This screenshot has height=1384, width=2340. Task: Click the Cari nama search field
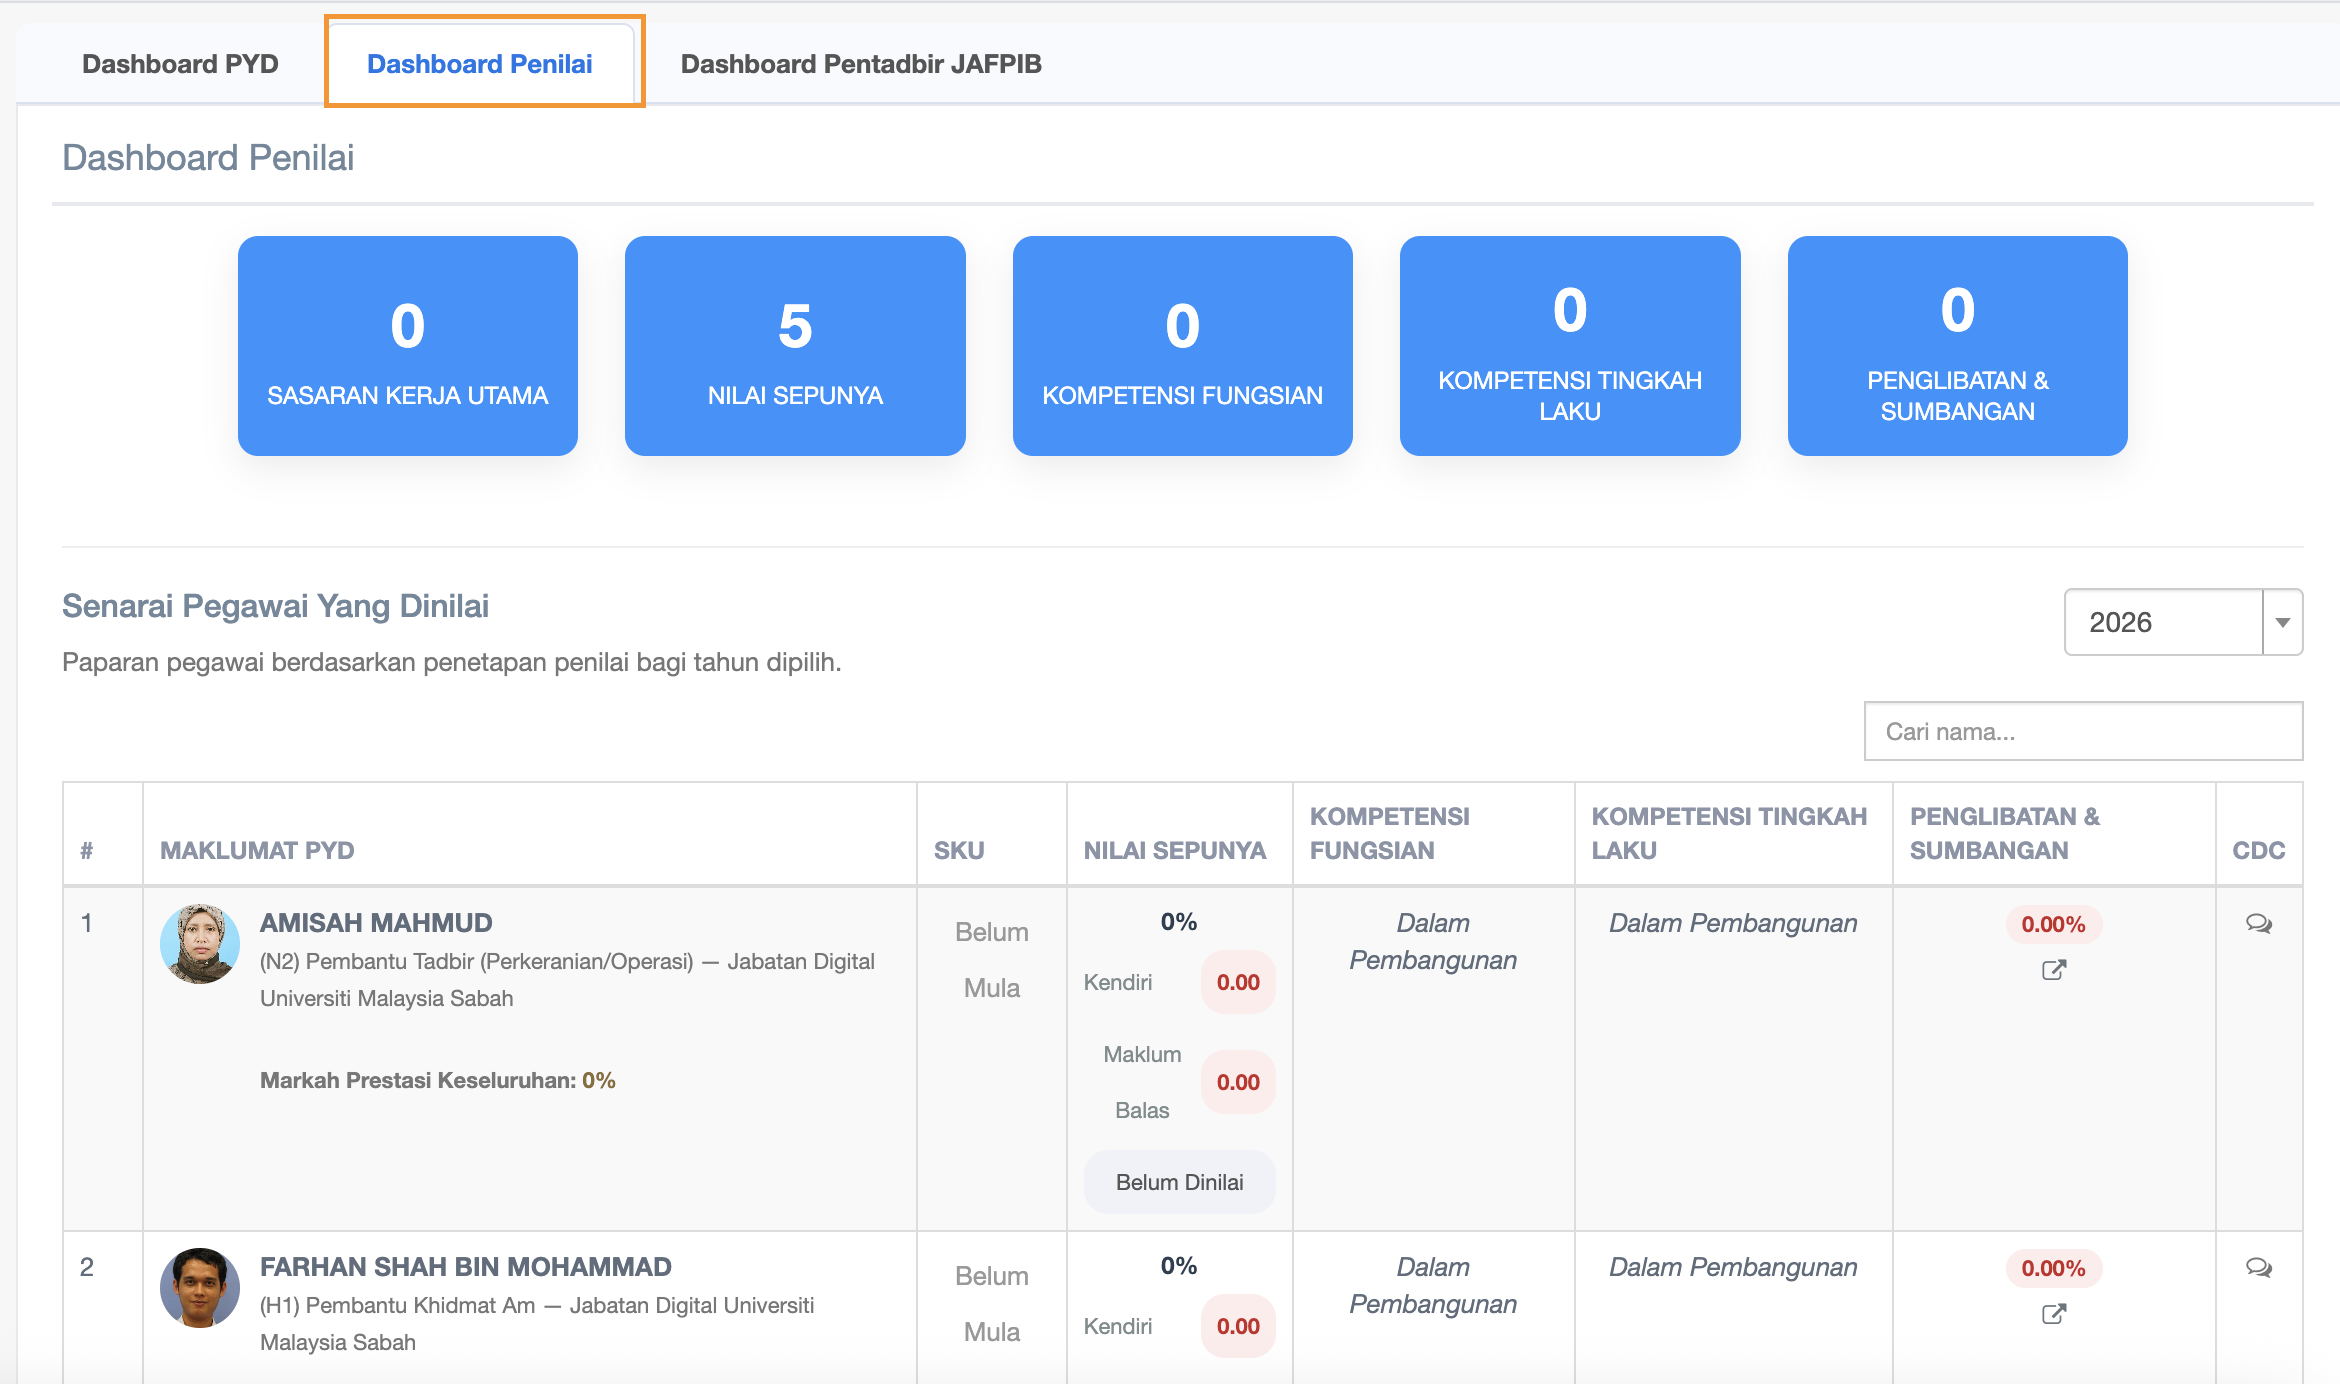tap(2083, 731)
